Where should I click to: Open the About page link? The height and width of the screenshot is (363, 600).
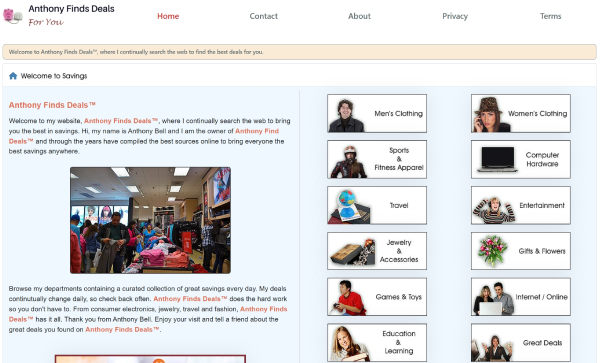tap(359, 16)
